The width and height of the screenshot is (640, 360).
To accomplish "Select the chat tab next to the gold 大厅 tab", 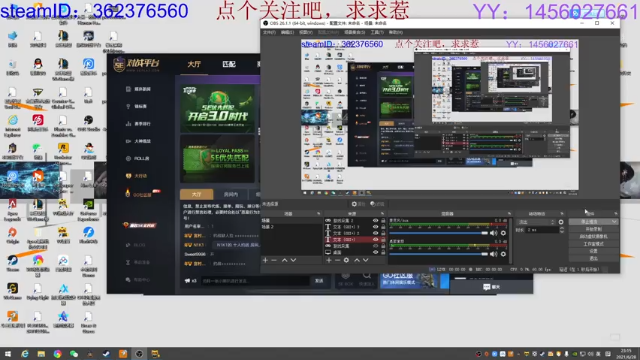I will 231,194.
